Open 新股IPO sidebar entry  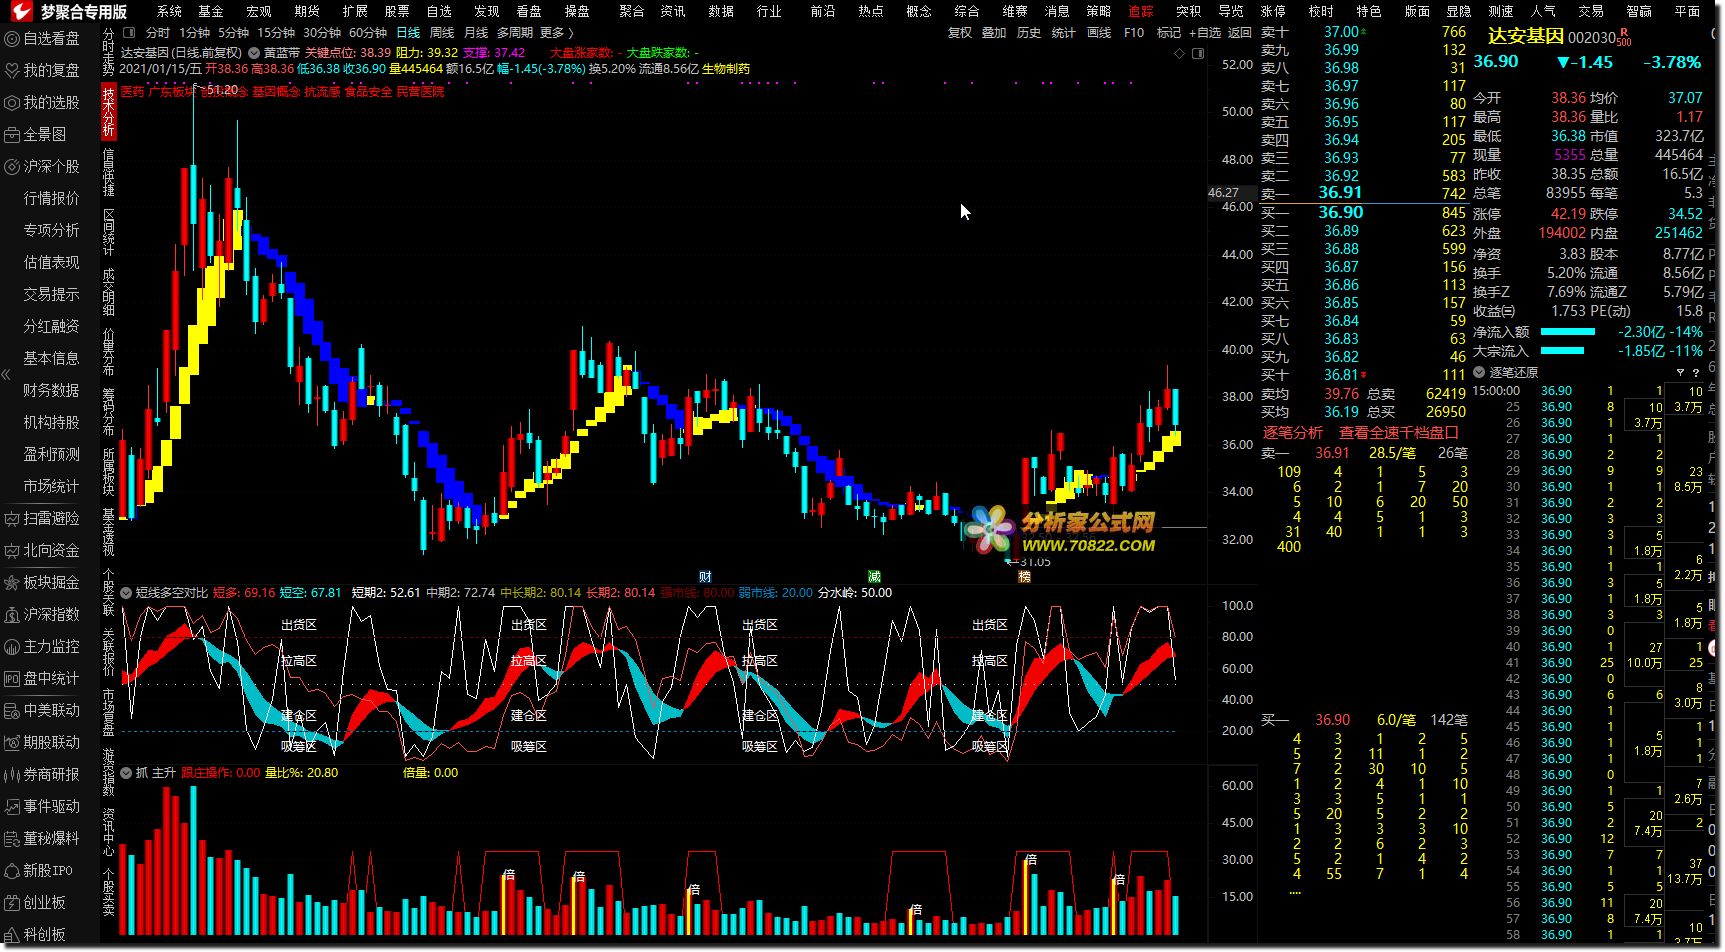point(40,870)
